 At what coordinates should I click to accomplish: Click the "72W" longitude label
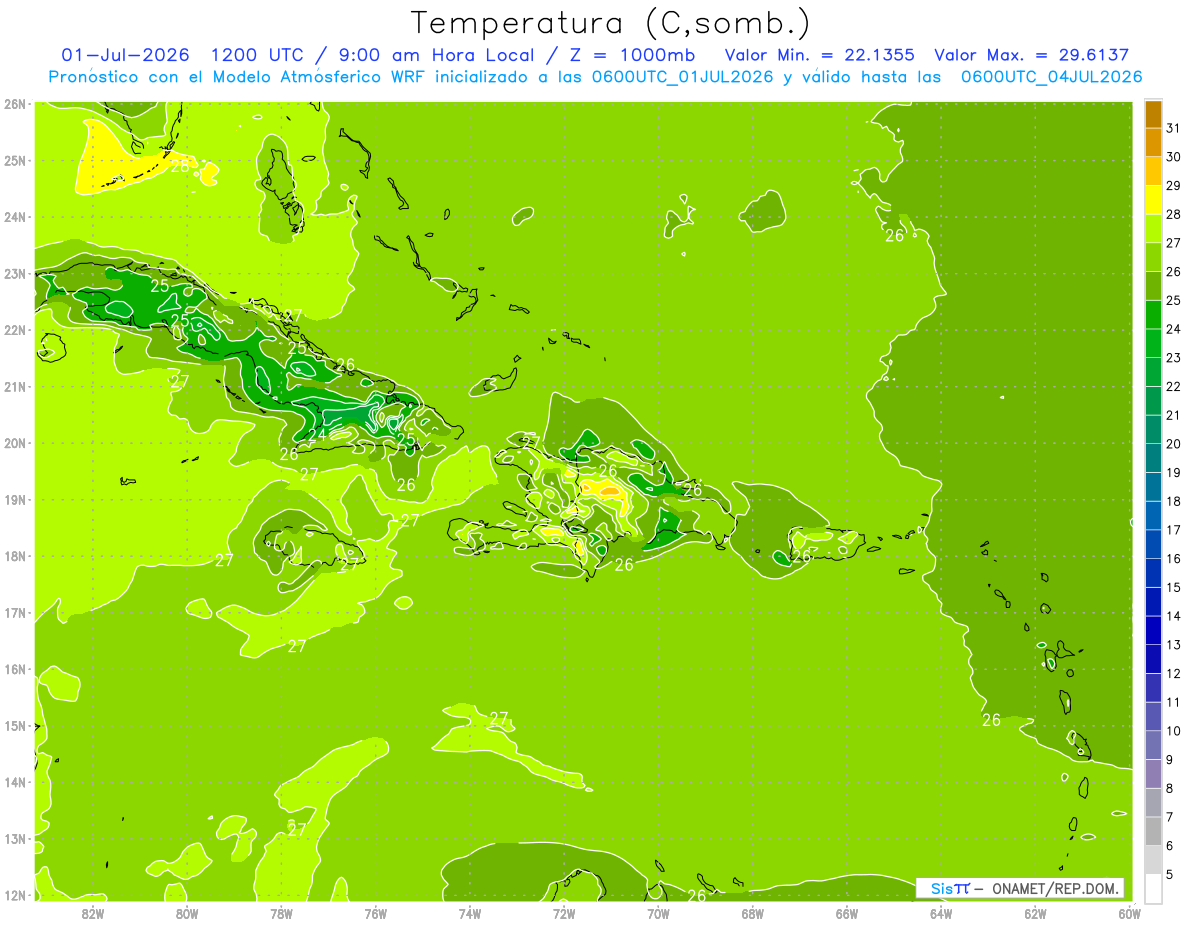point(564,912)
